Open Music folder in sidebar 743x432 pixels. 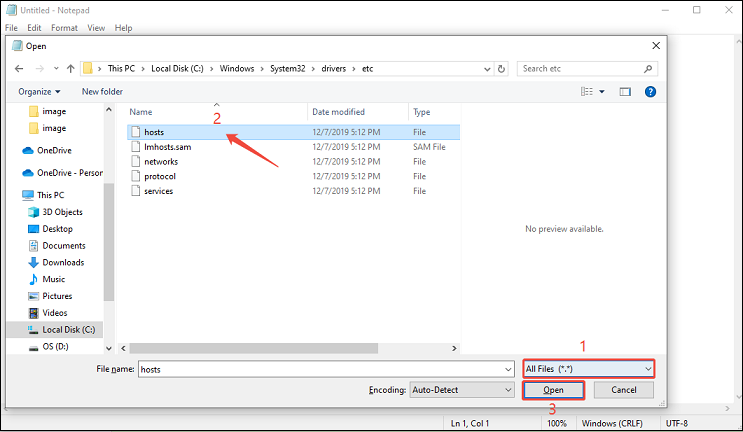click(46, 279)
